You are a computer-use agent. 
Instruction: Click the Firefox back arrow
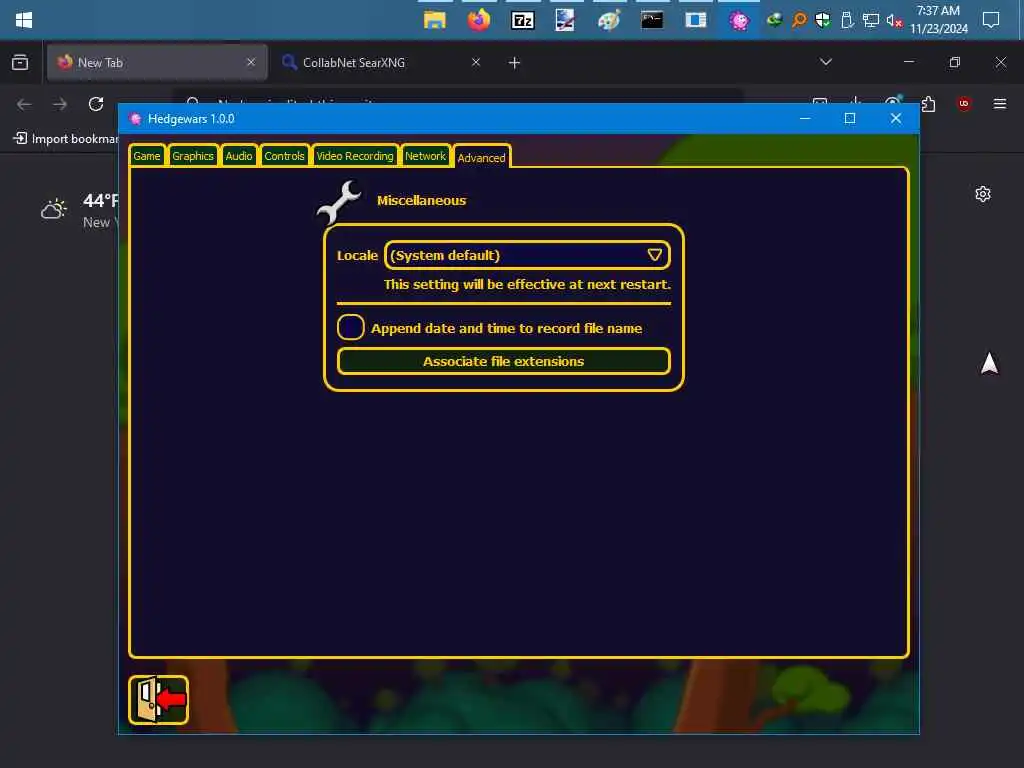[x=24, y=104]
